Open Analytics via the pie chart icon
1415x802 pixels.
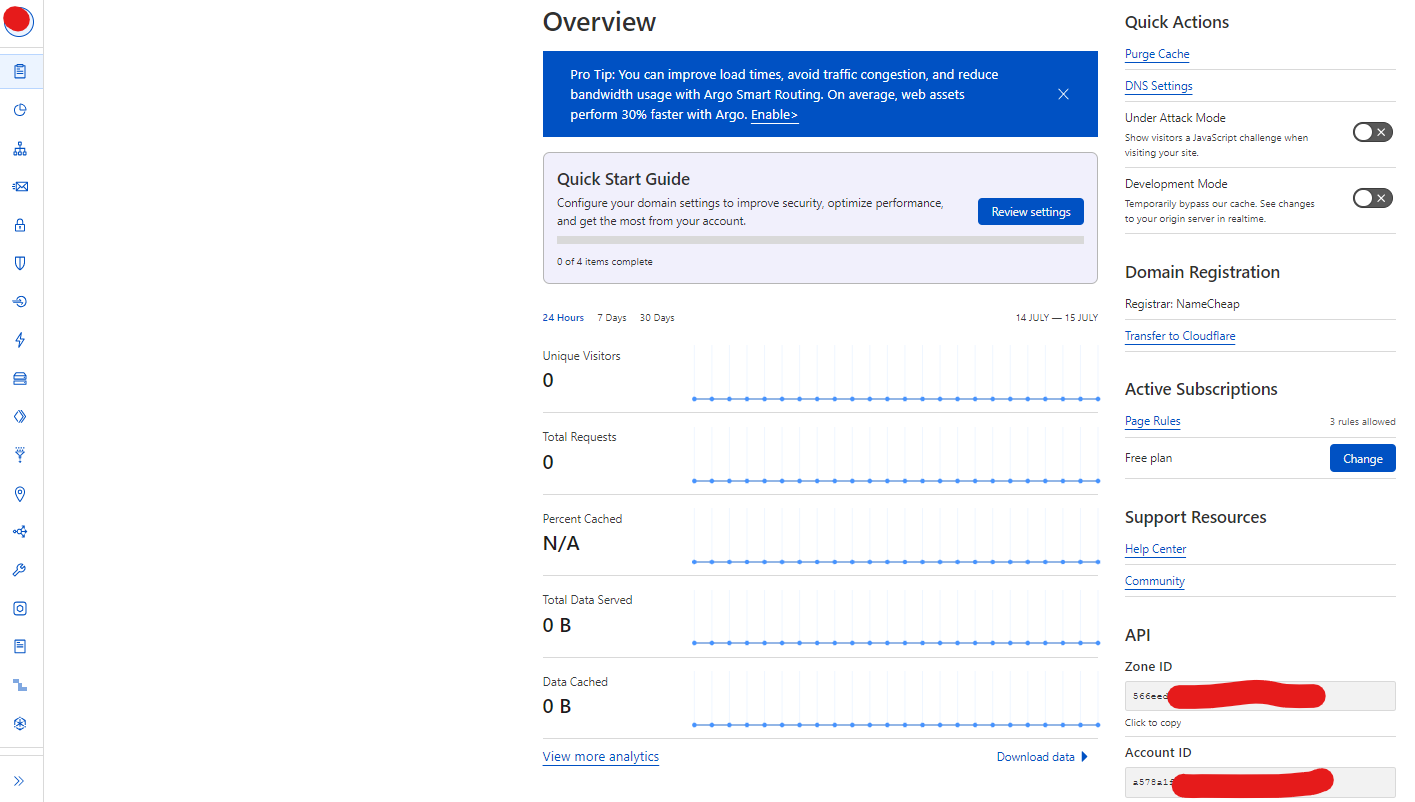pos(20,110)
